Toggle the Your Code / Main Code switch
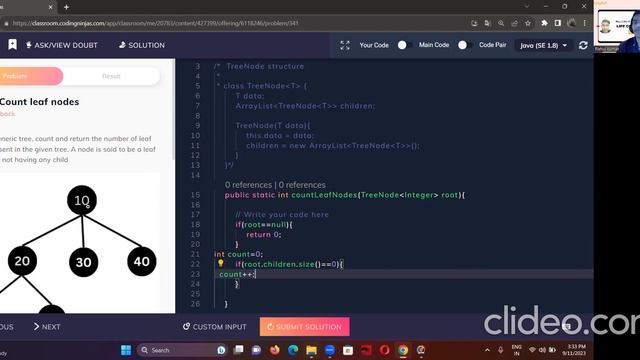This screenshot has height=360, width=640. pos(404,45)
